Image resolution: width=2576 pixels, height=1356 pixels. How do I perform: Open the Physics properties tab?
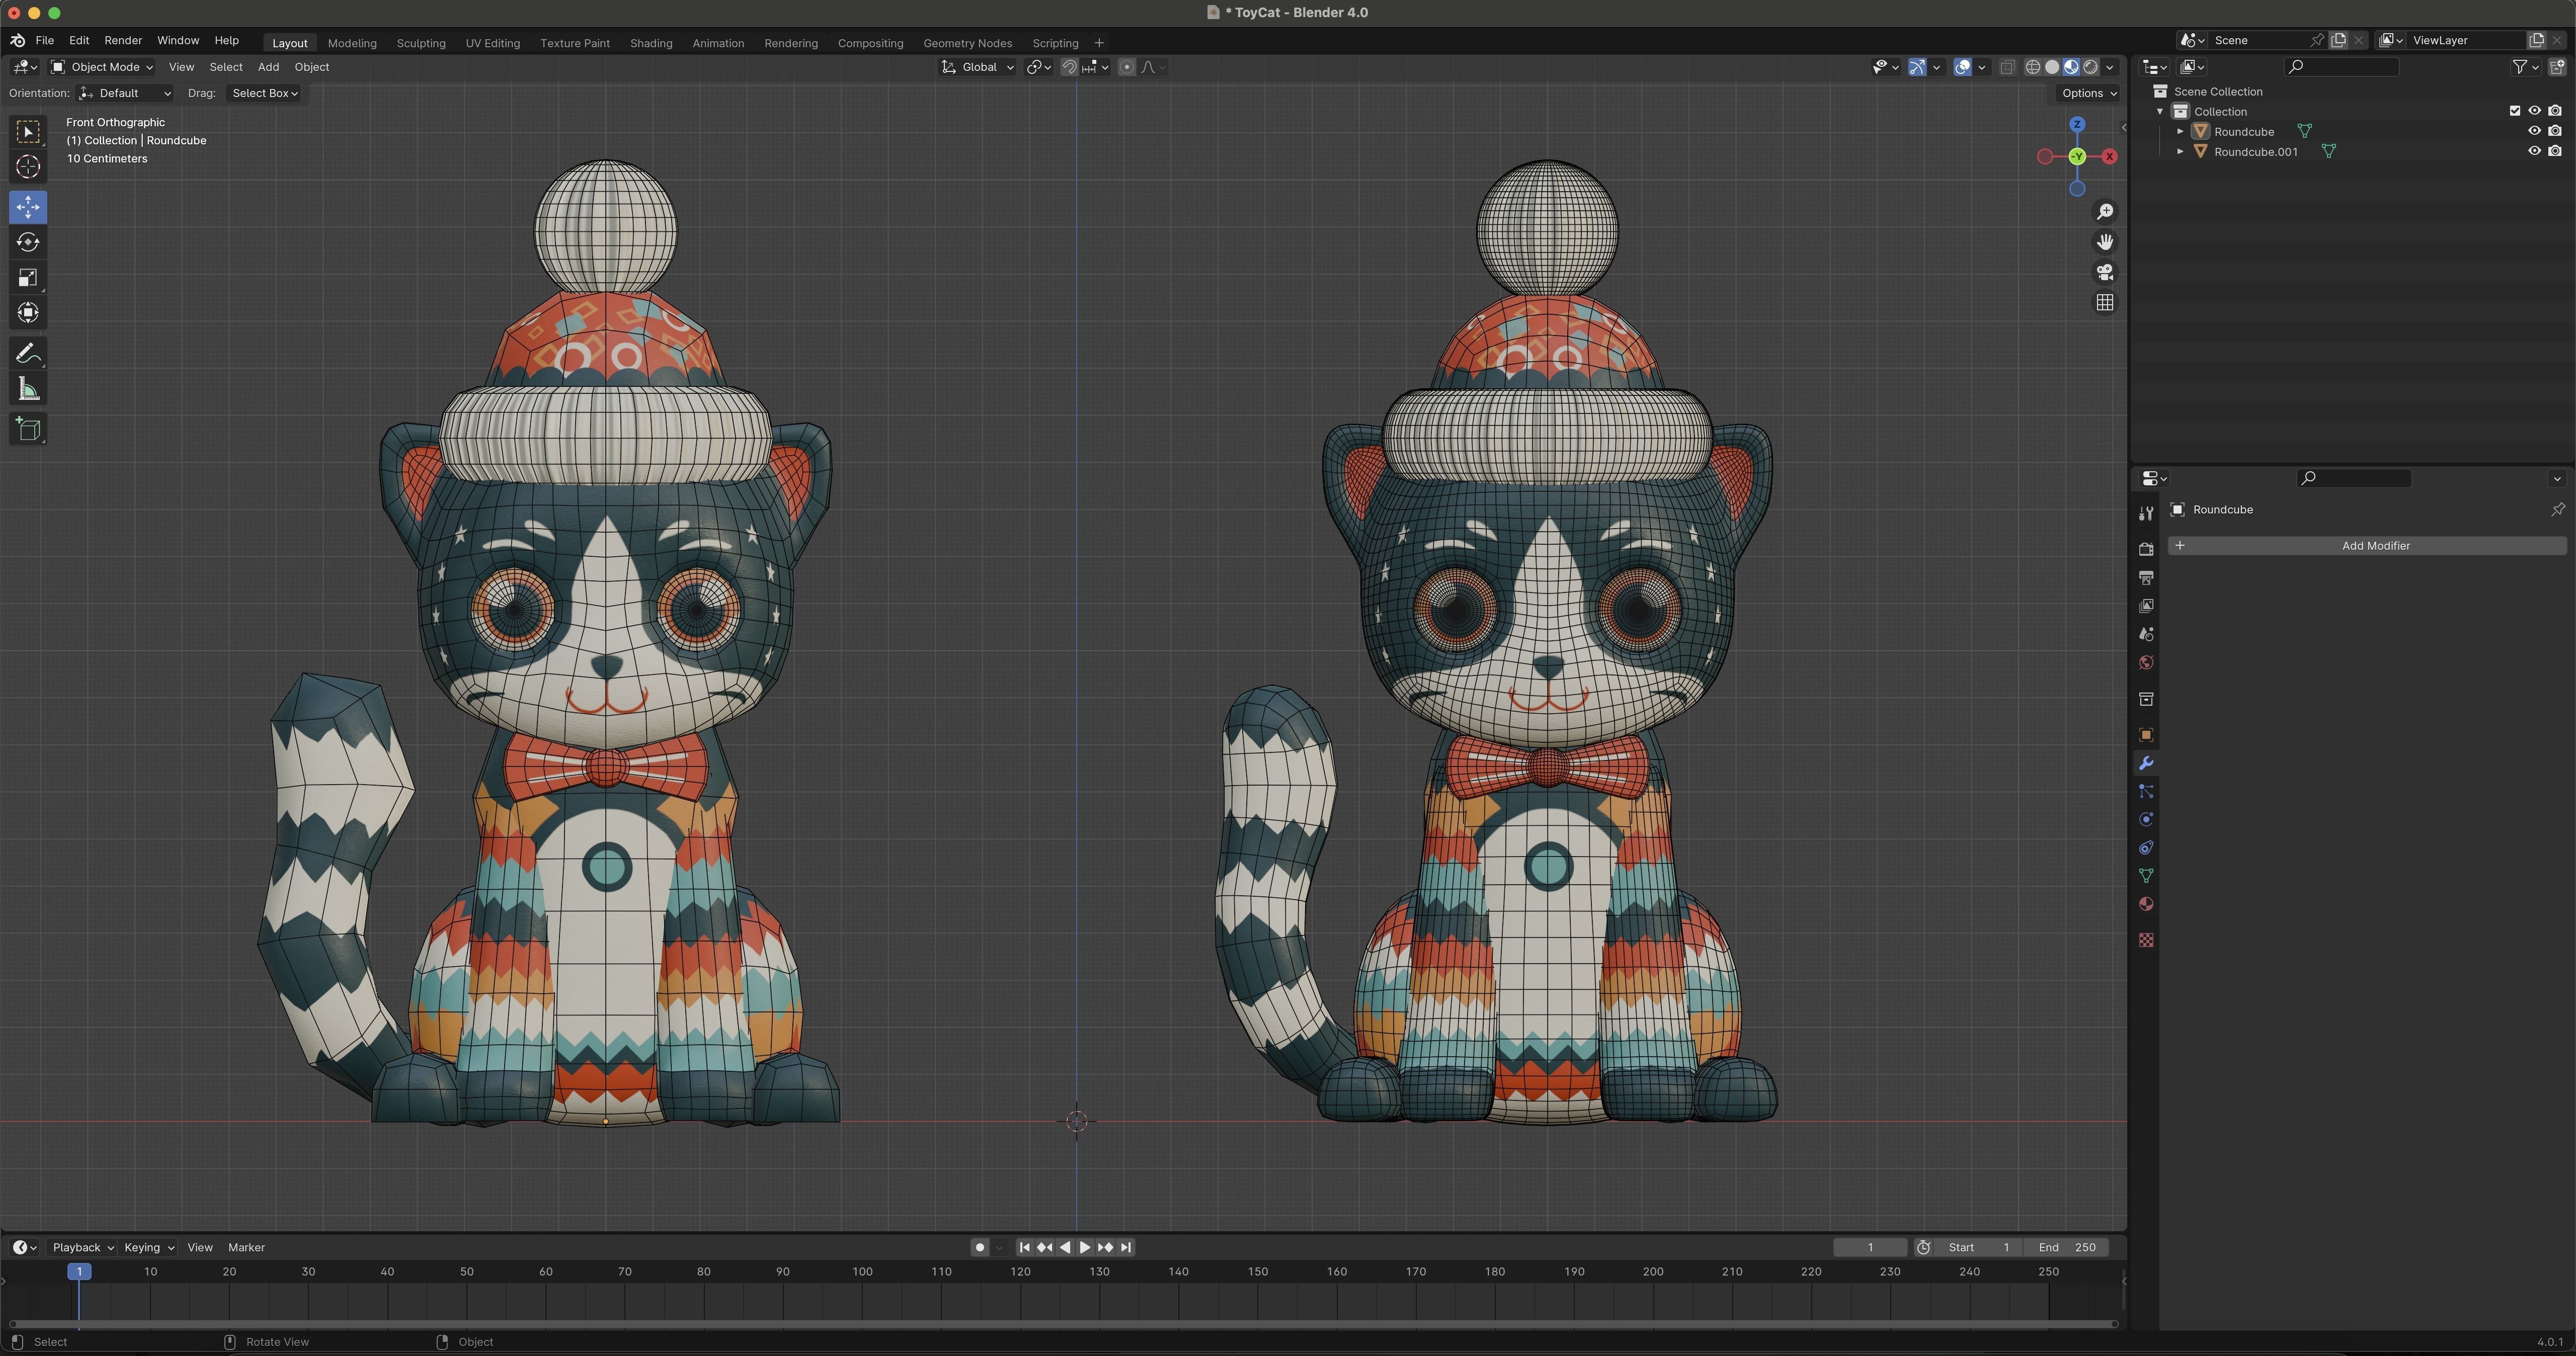[2146, 819]
